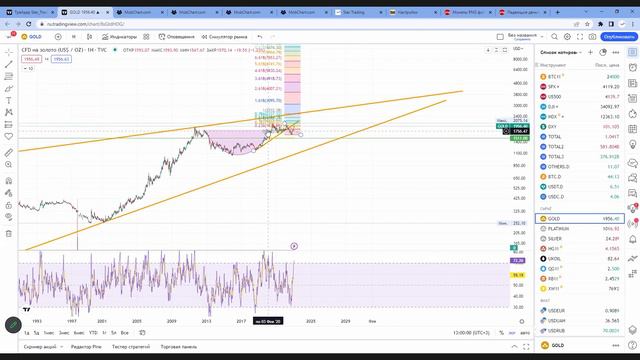Image resolution: width=640 pixels, height=360 pixels.
Task: Toggle fullscreen mode icon
Action: pyautogui.click(x=580, y=37)
